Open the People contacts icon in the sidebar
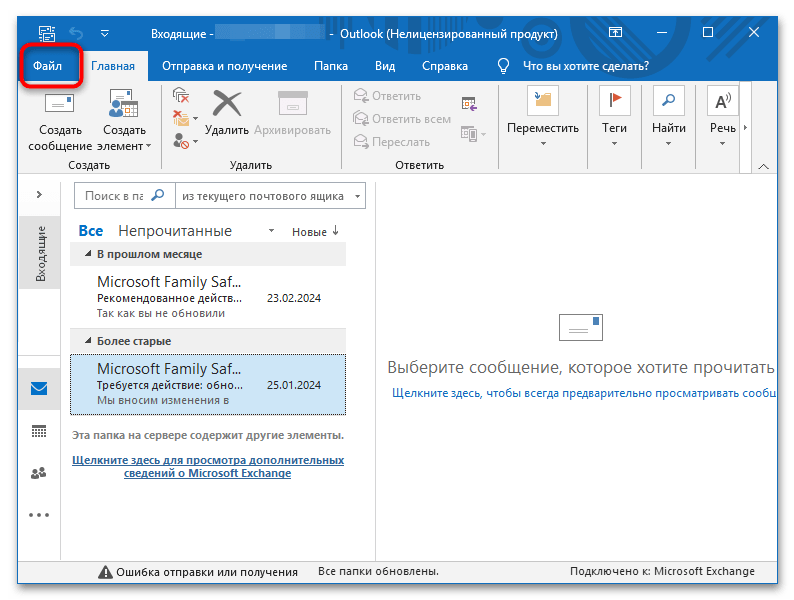 tap(39, 473)
